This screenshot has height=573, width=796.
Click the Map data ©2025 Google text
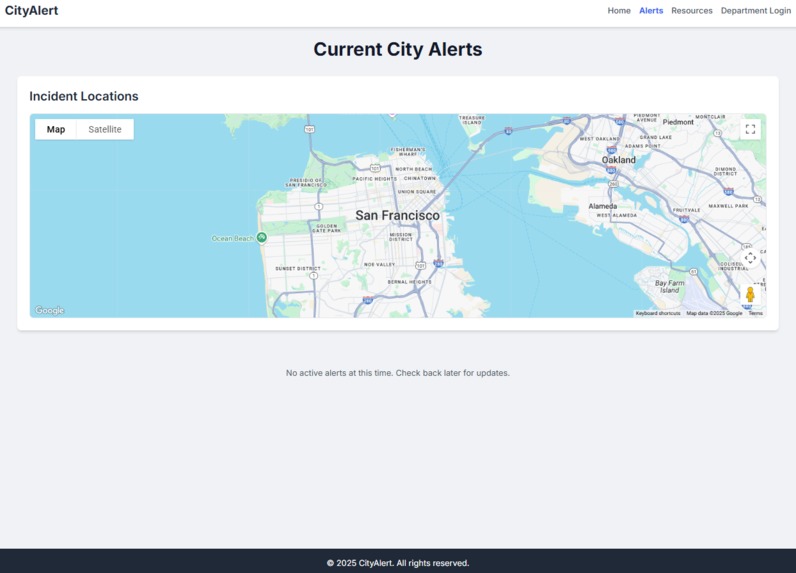click(x=714, y=313)
